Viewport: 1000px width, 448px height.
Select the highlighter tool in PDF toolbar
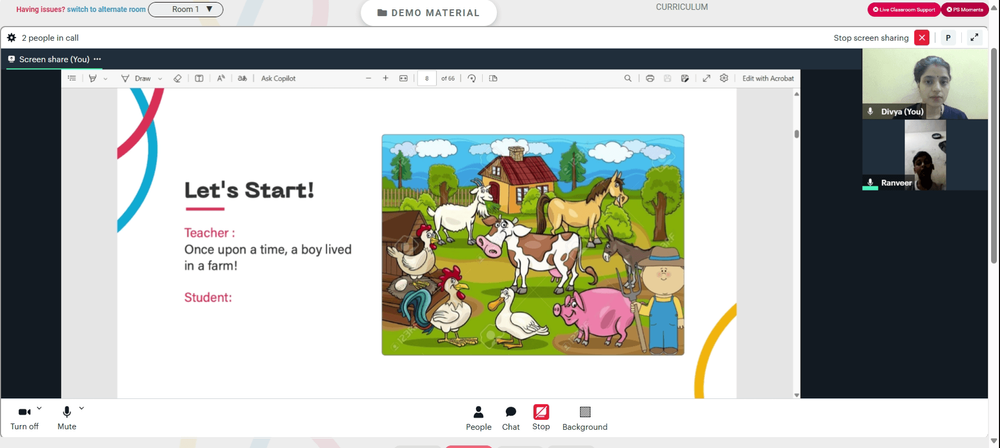(93, 78)
